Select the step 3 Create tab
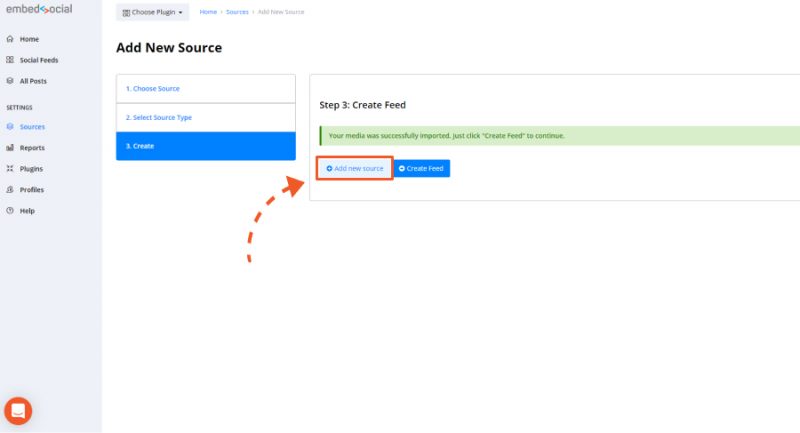The image size is (800, 433). pos(206,146)
